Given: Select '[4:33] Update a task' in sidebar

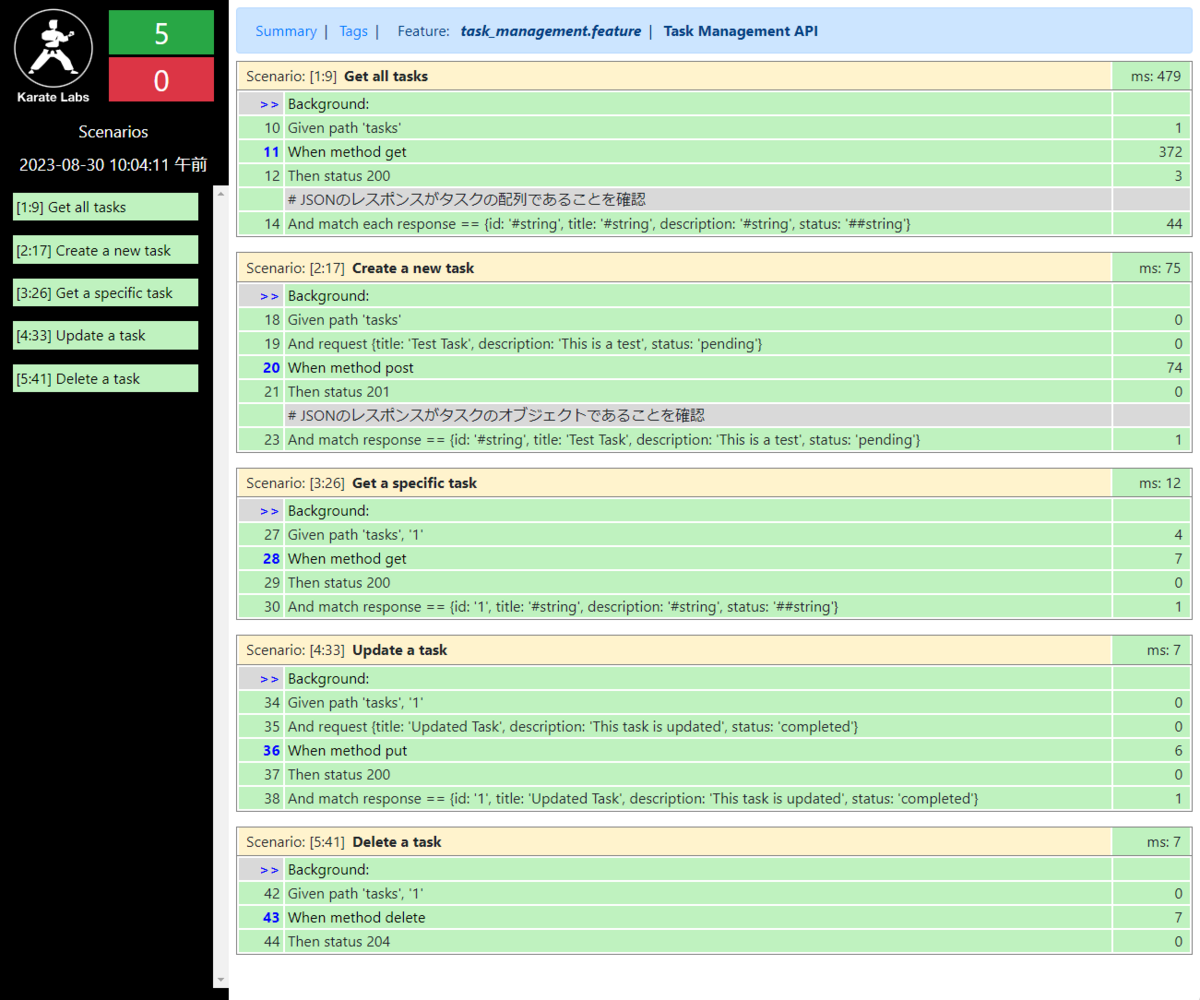Looking at the screenshot, I should 105,335.
